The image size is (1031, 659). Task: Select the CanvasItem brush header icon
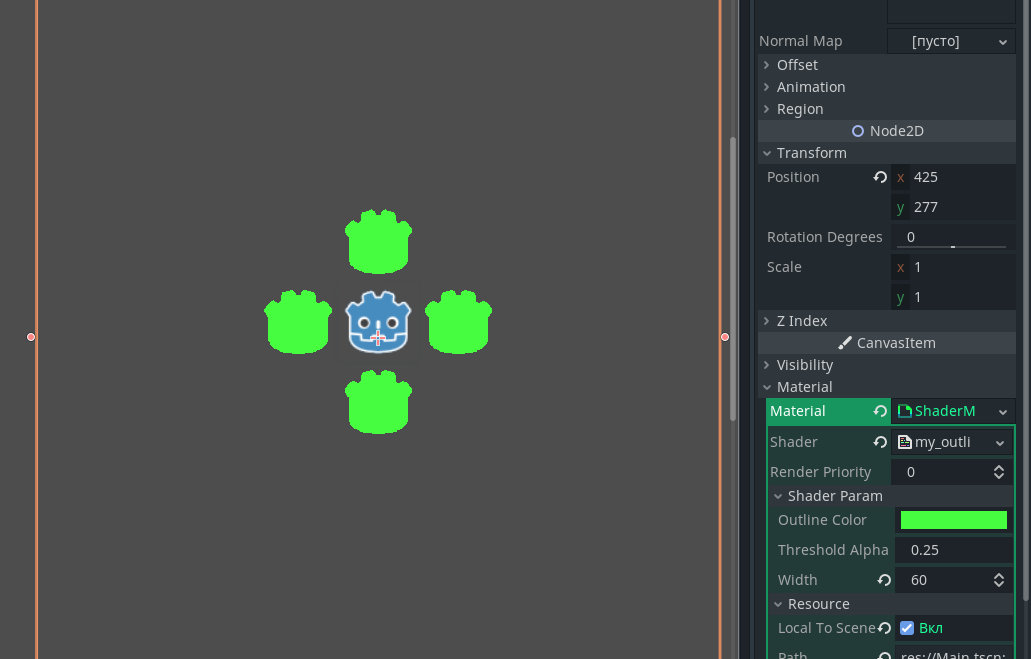(845, 343)
